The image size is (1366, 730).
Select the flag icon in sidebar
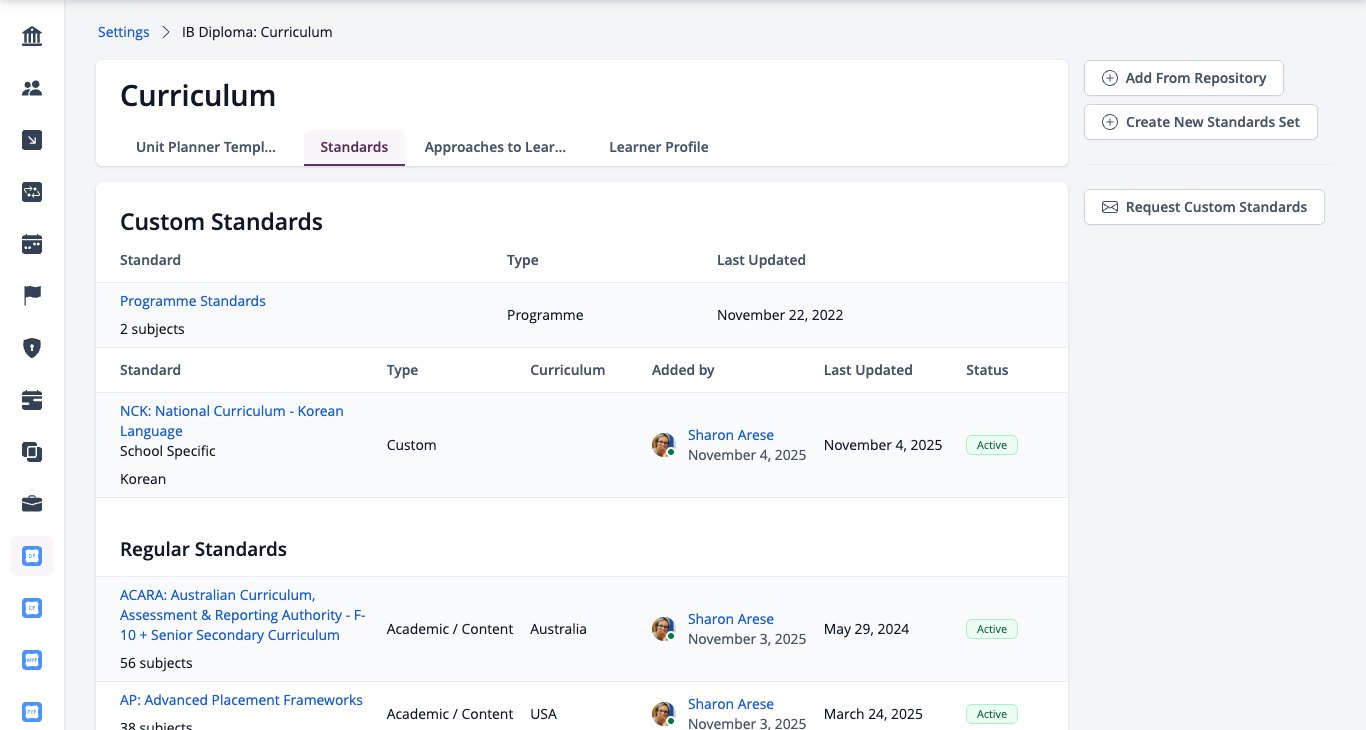point(32,296)
